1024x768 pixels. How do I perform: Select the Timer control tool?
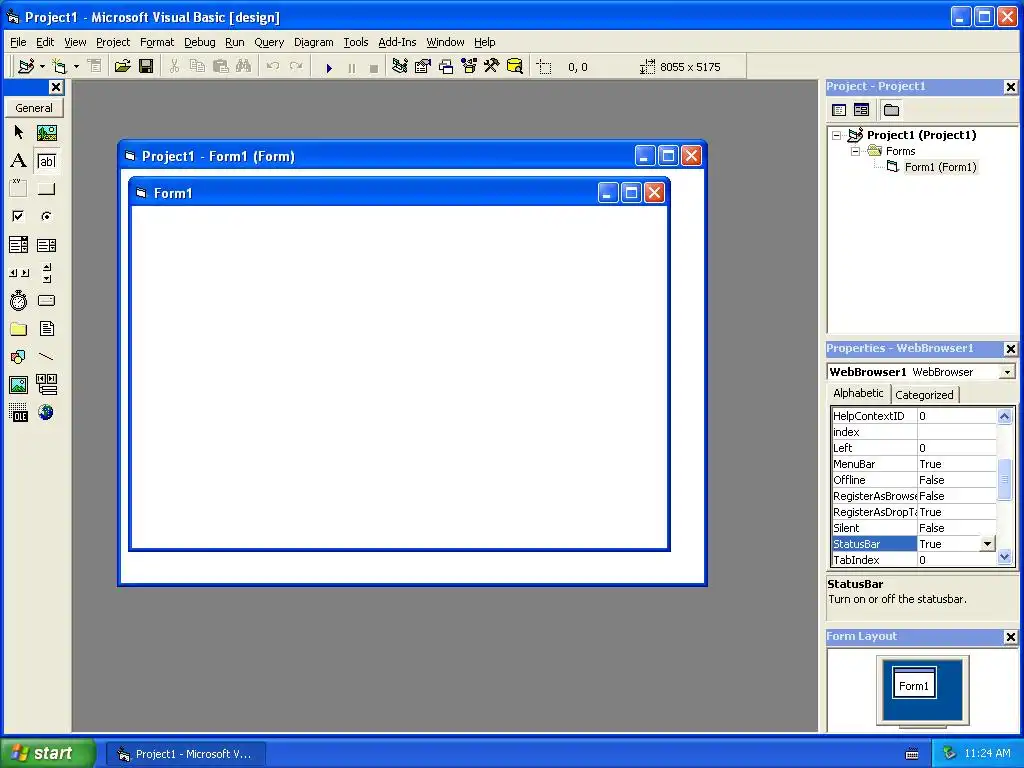click(18, 300)
